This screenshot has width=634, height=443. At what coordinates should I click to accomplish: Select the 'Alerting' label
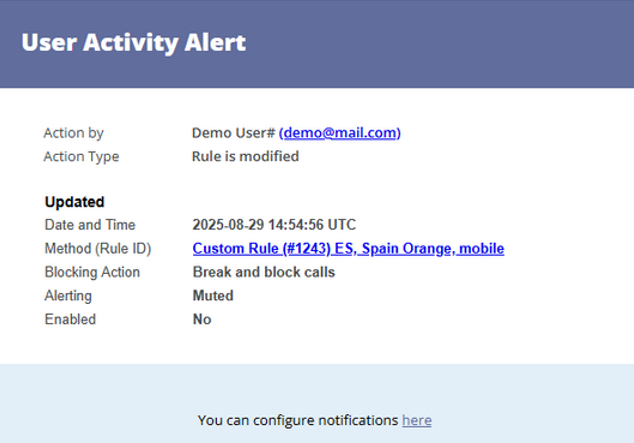pyautogui.click(x=68, y=296)
